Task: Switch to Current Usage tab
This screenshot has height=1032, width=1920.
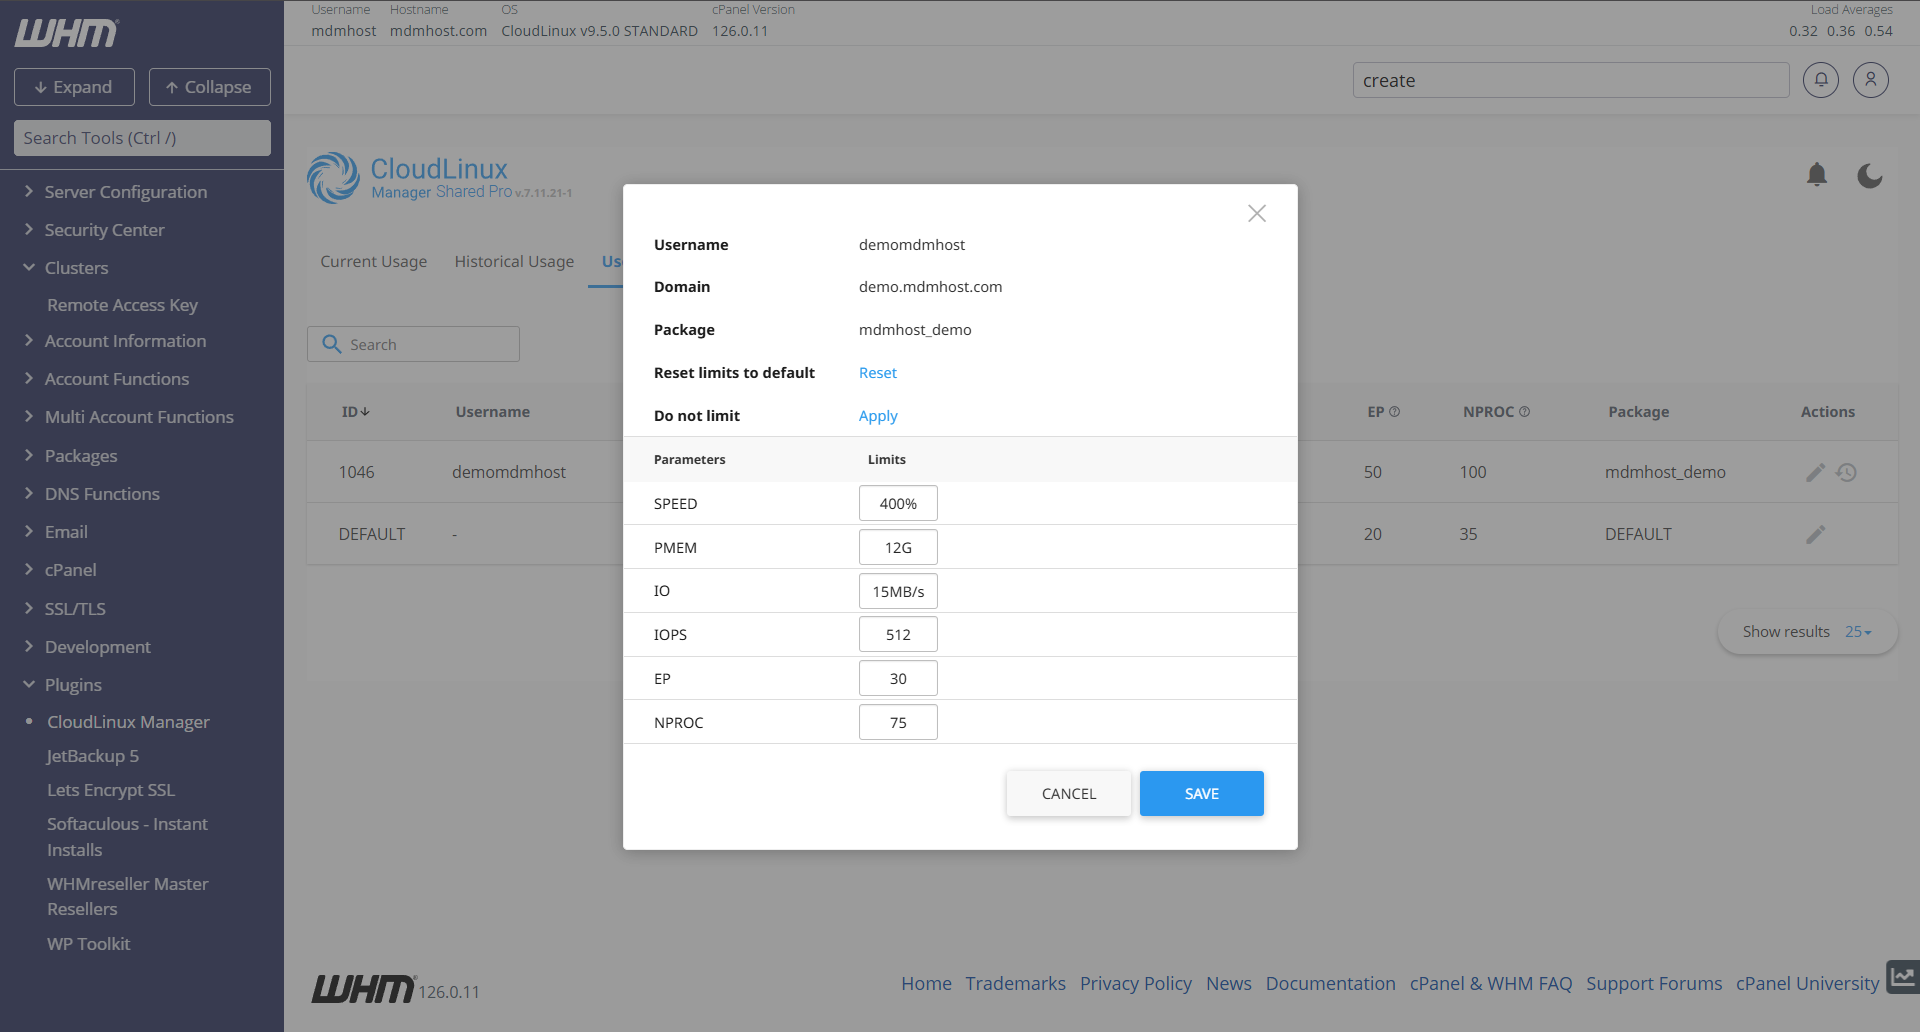Action: pyautogui.click(x=373, y=261)
